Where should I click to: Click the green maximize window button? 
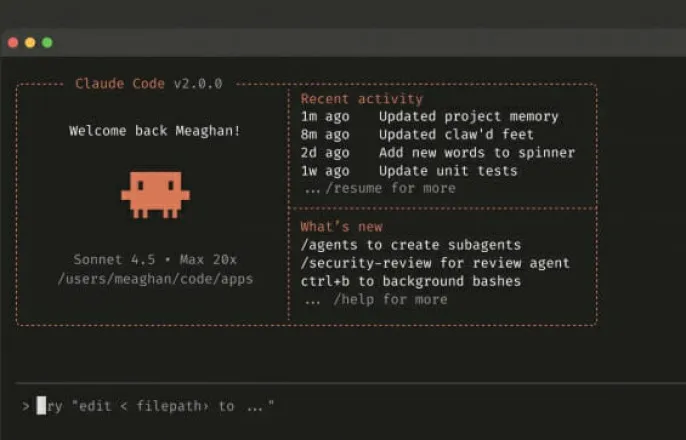47,42
